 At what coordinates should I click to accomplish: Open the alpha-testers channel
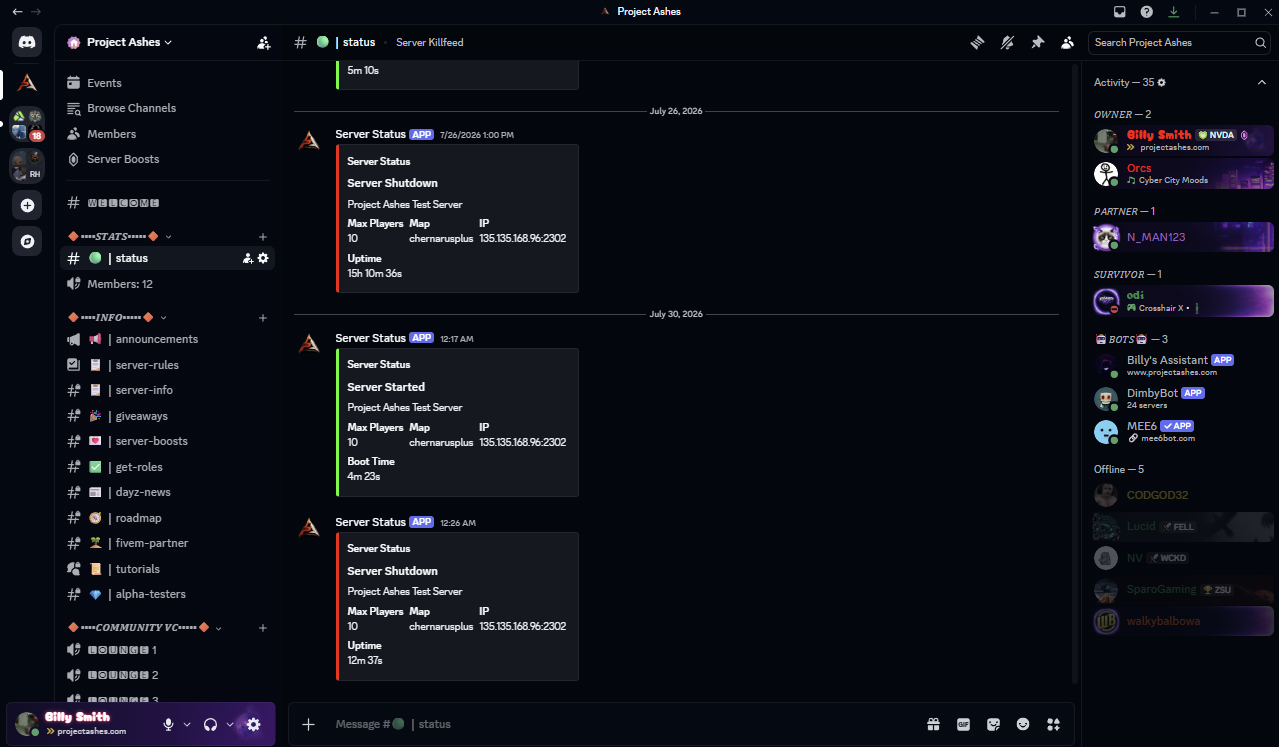pyautogui.click(x=167, y=594)
